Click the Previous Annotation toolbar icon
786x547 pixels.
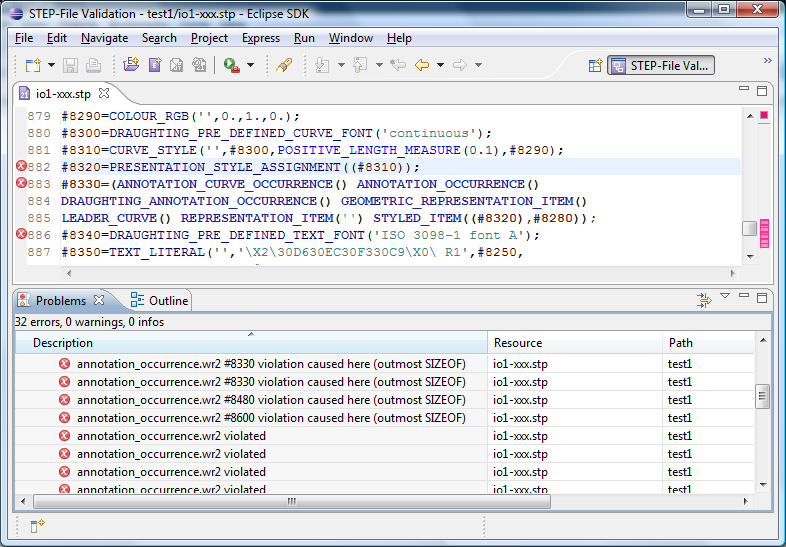pos(360,65)
